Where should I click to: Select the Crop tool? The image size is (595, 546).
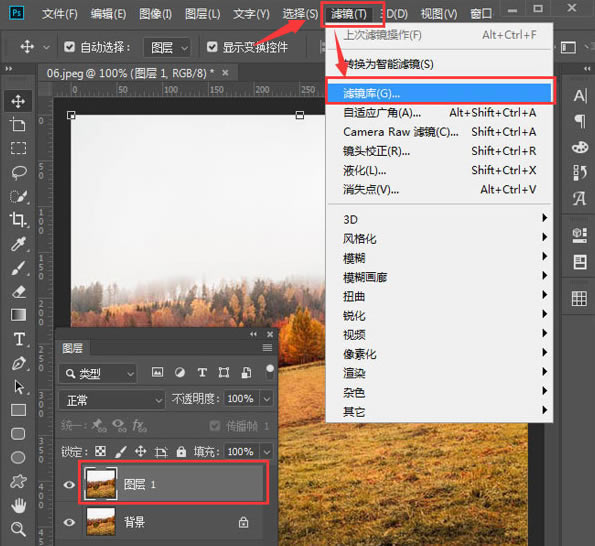pos(18,220)
